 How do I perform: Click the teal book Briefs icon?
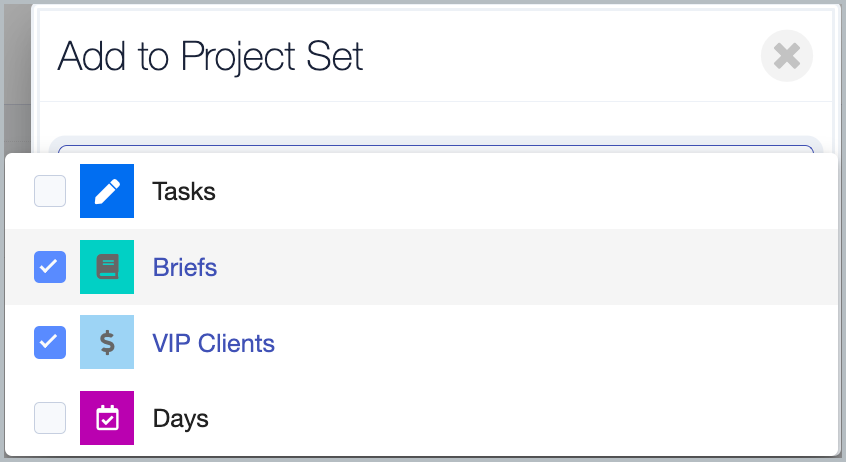107,267
